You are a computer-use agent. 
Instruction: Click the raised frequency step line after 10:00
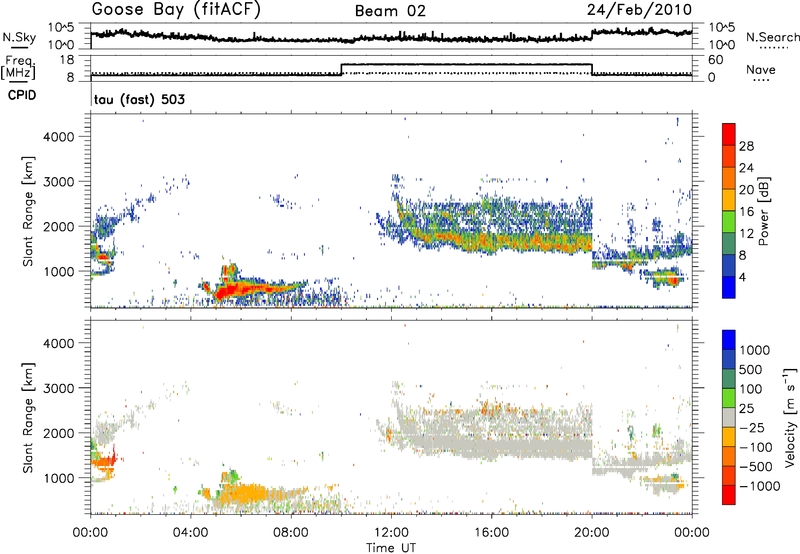(x=466, y=64)
